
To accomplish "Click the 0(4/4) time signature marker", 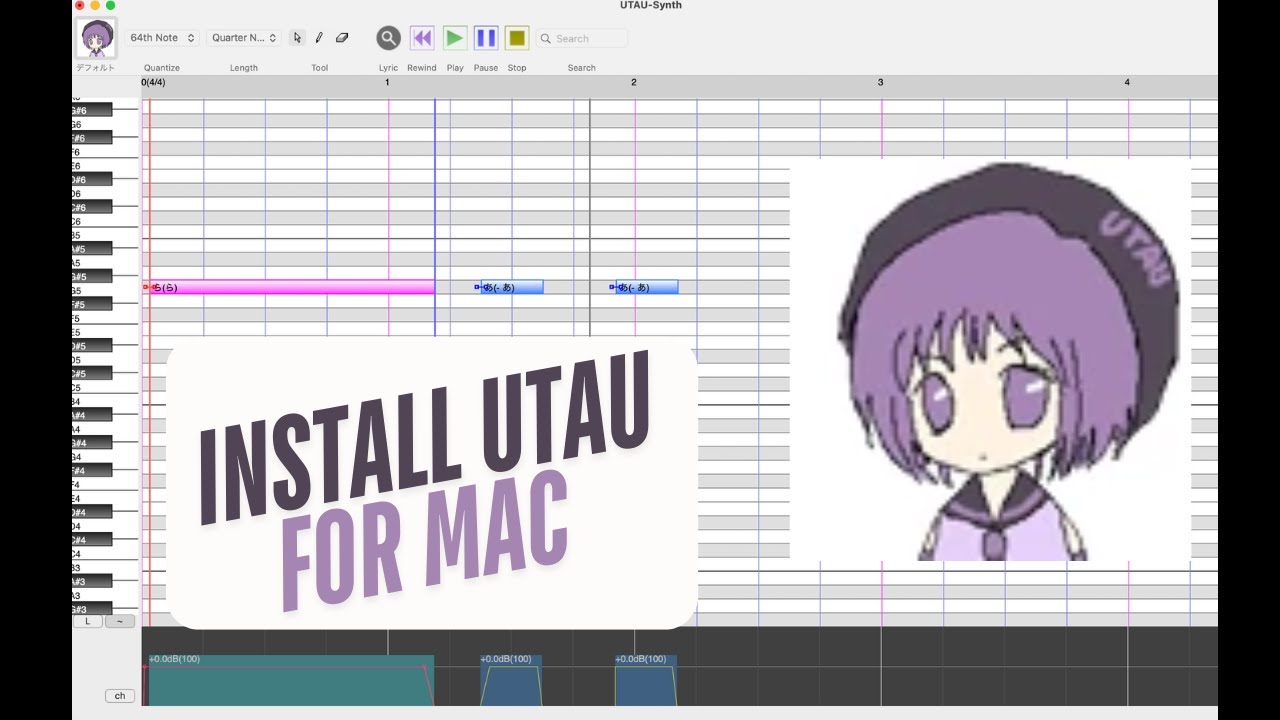I will pos(153,82).
